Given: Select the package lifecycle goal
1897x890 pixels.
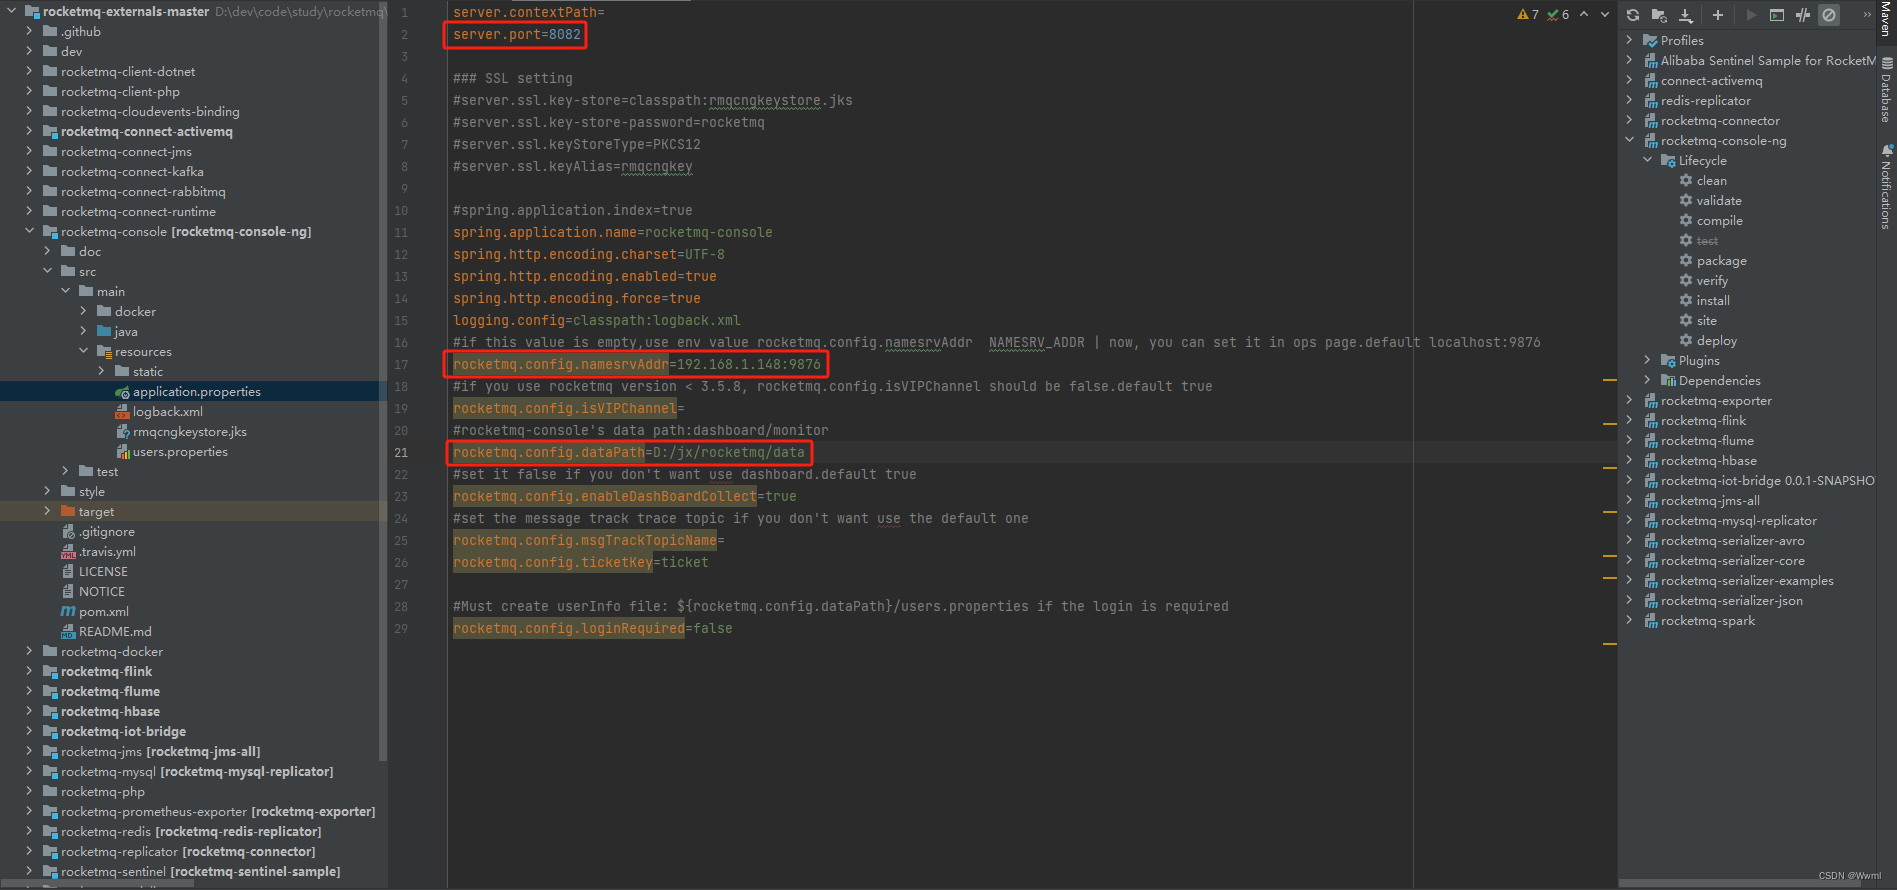Looking at the screenshot, I should (1721, 261).
